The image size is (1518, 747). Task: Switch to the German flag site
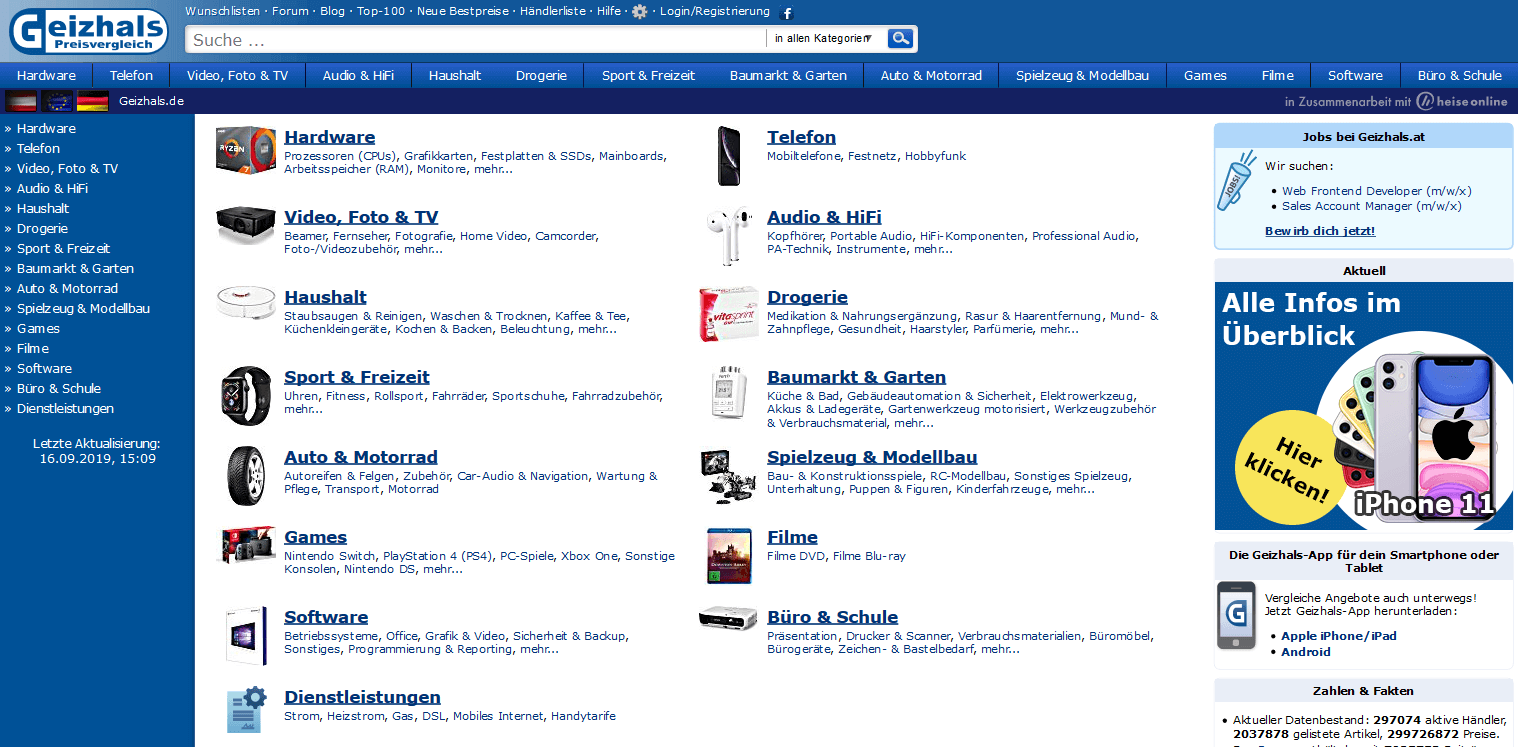click(93, 101)
